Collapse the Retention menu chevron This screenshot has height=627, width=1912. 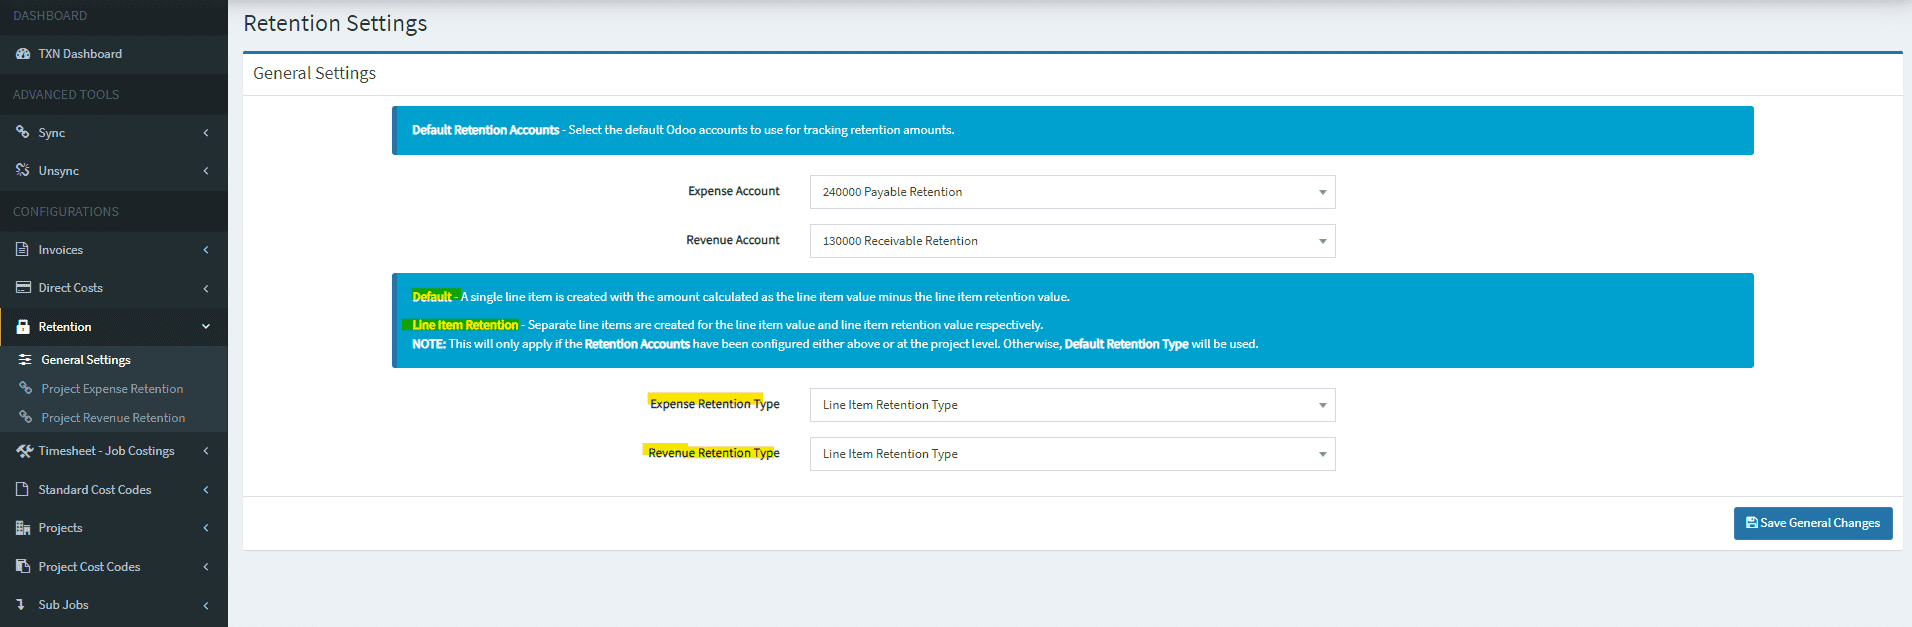[x=206, y=327]
